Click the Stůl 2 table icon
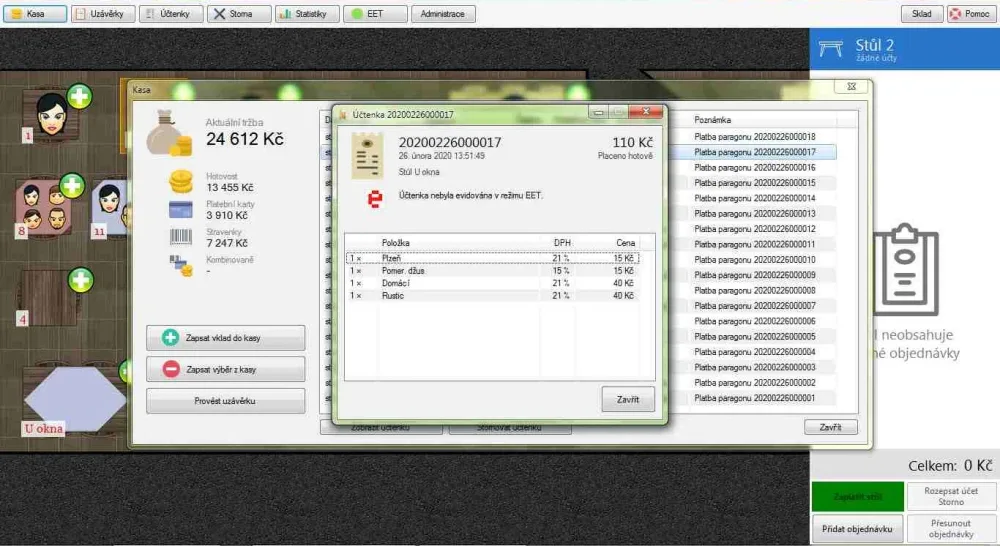The width and height of the screenshot is (1000, 546). 830,48
